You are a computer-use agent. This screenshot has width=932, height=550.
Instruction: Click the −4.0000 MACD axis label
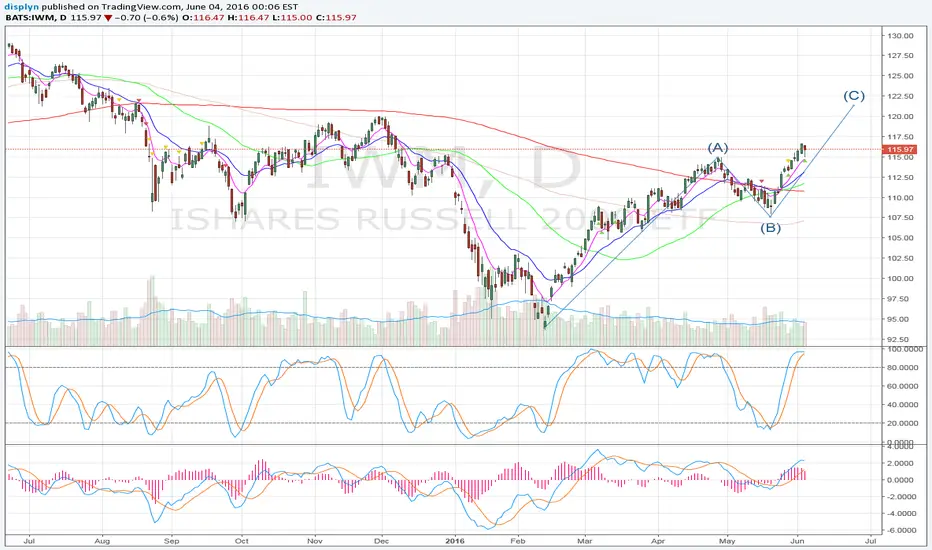pos(902,513)
